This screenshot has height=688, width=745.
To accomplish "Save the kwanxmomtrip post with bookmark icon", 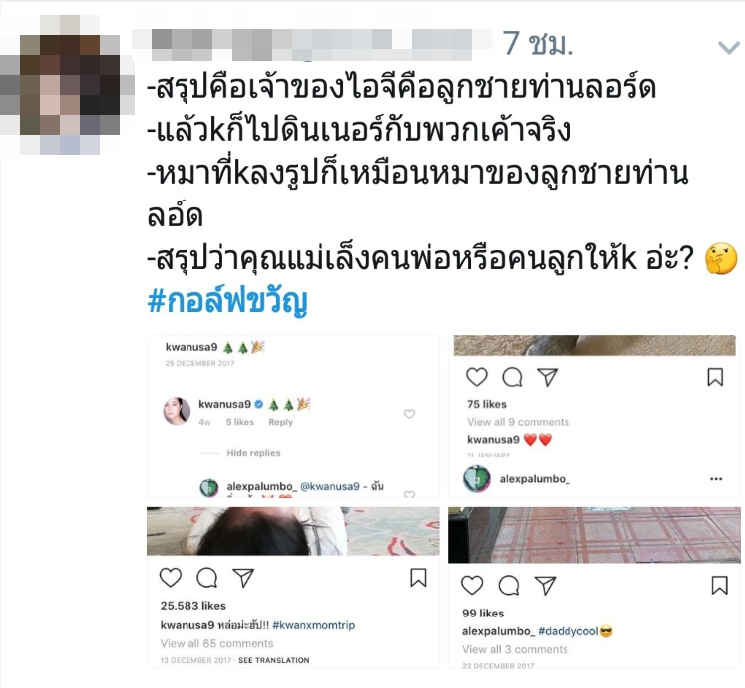I will pyautogui.click(x=418, y=578).
